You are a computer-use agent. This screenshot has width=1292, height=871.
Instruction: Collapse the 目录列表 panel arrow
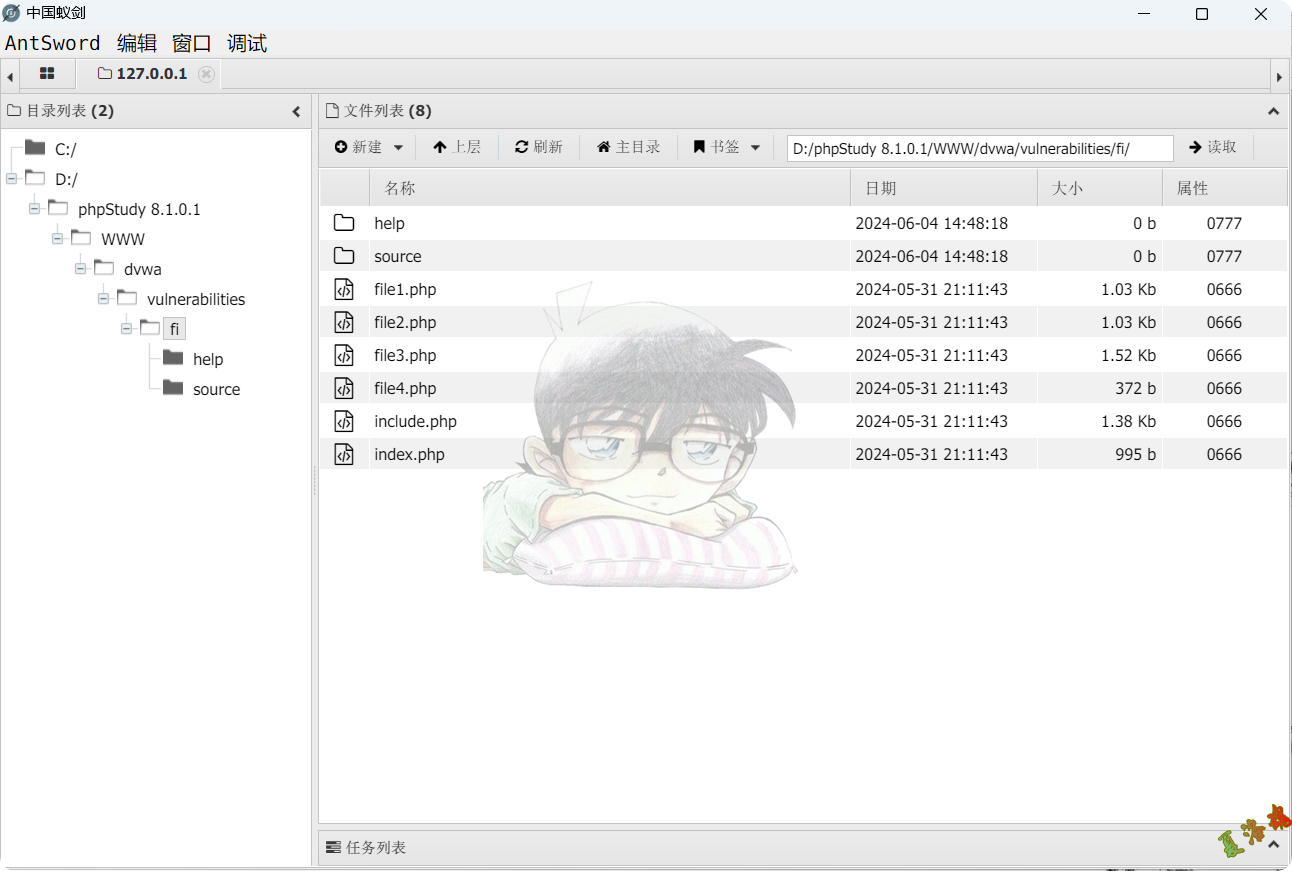coord(296,112)
